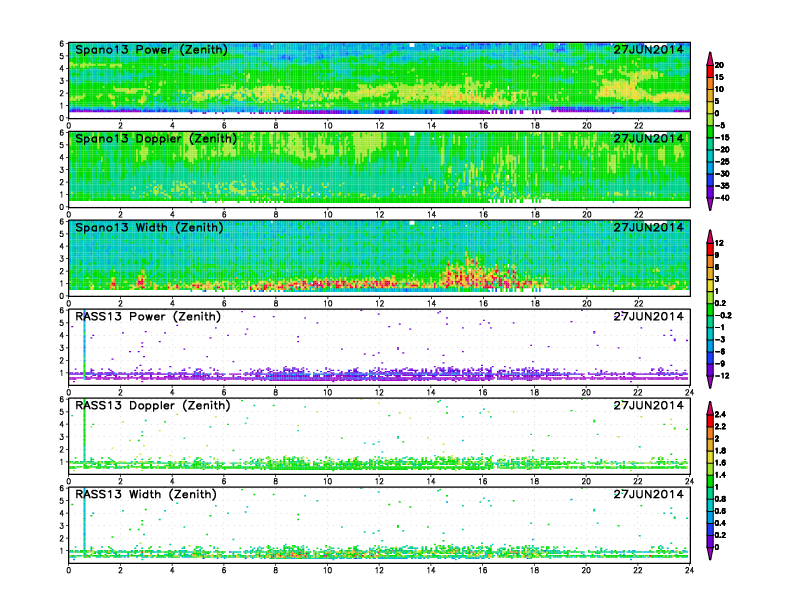The height and width of the screenshot is (612, 792).
Task: Click the 27JUN2014 date in RASS13 Power panel
Action: coord(649,317)
